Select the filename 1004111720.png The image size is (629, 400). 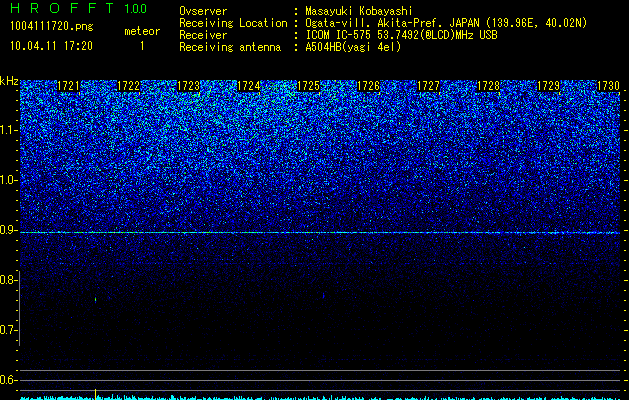point(52,26)
